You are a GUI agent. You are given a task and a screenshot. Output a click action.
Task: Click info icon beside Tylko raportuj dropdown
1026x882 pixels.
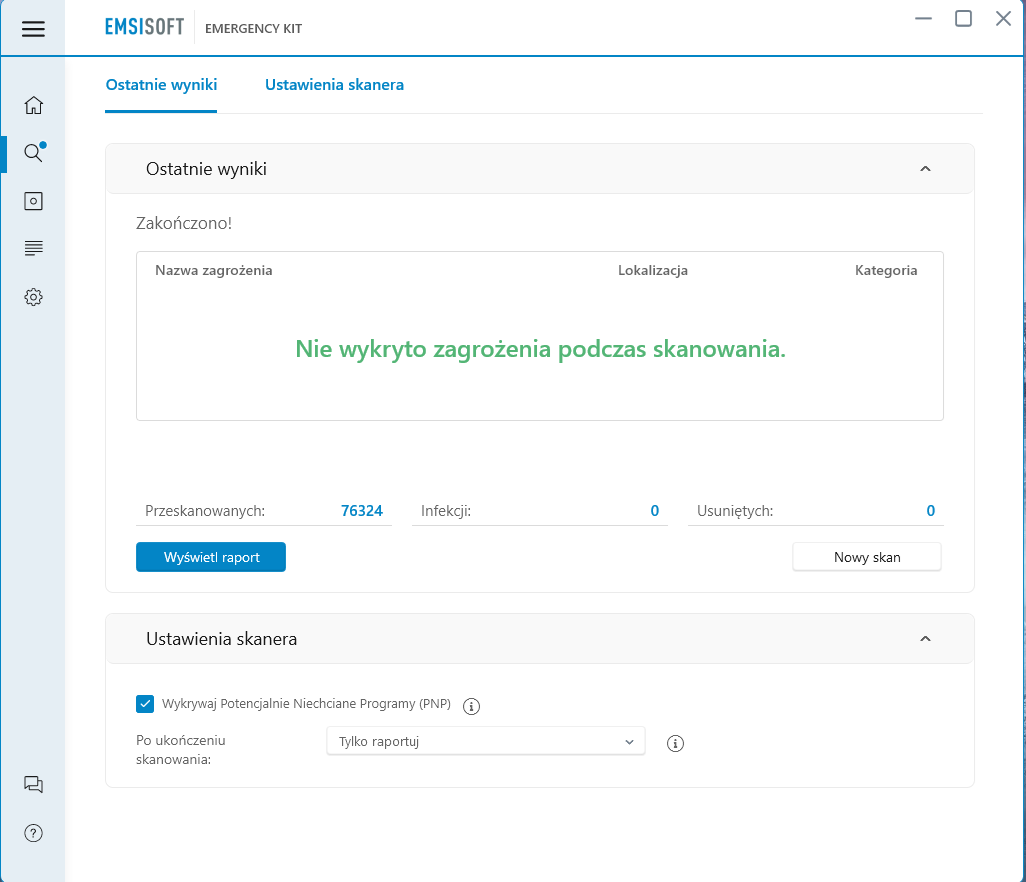pyautogui.click(x=675, y=743)
